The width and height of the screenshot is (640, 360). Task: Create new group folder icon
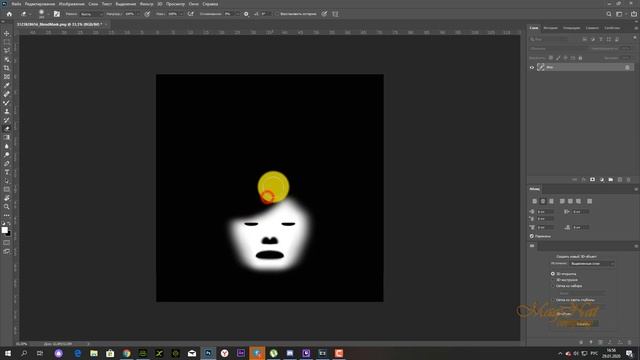611,180
